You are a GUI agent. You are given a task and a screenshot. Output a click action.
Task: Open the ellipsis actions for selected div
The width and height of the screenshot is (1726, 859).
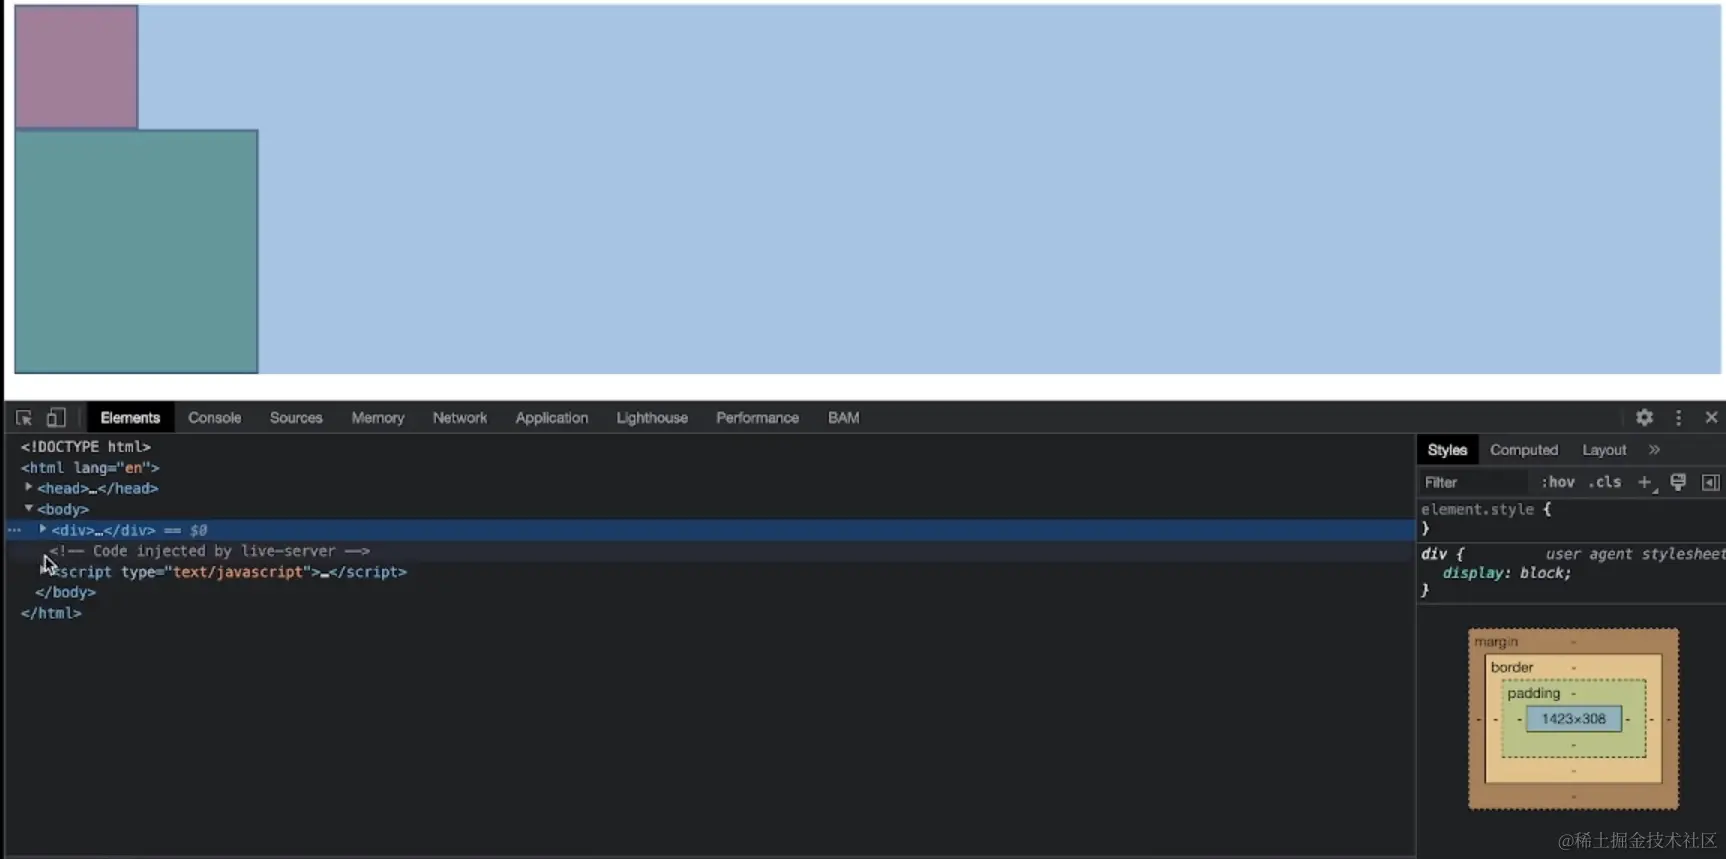pos(14,530)
